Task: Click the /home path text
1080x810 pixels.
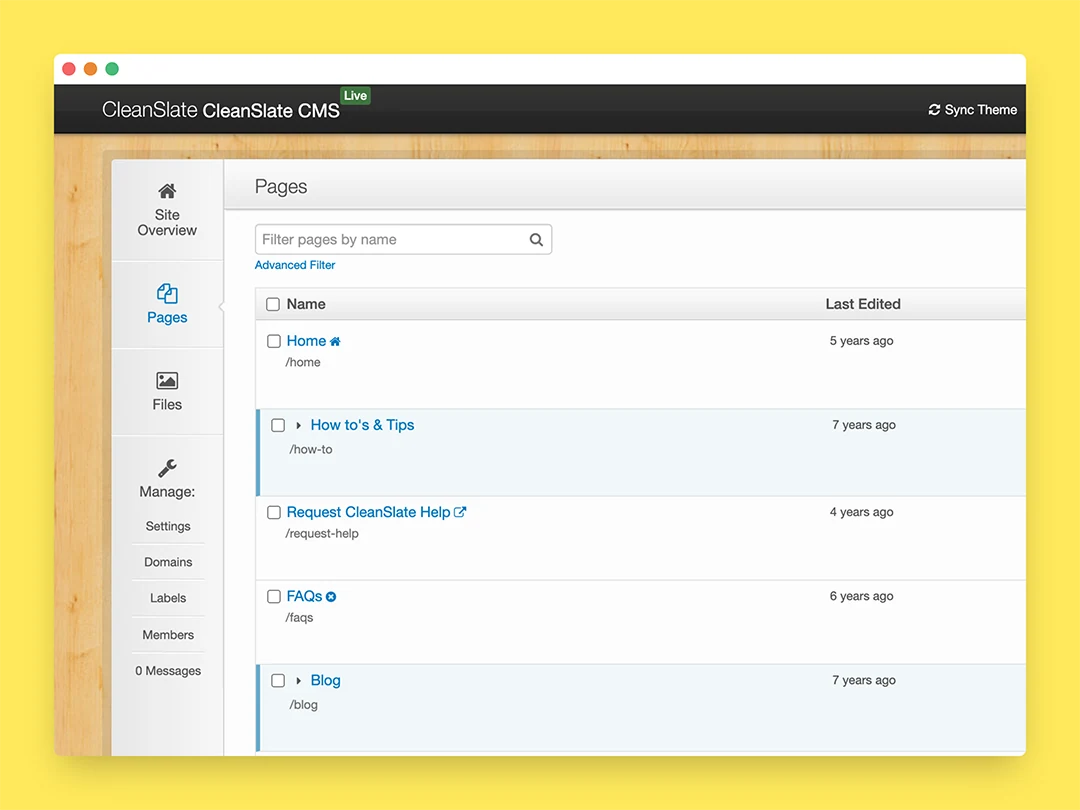Action: point(303,362)
